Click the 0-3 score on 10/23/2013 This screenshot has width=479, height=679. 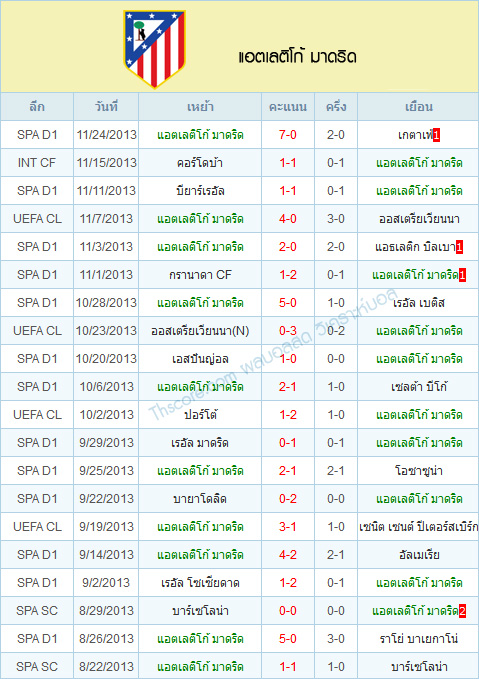288,331
